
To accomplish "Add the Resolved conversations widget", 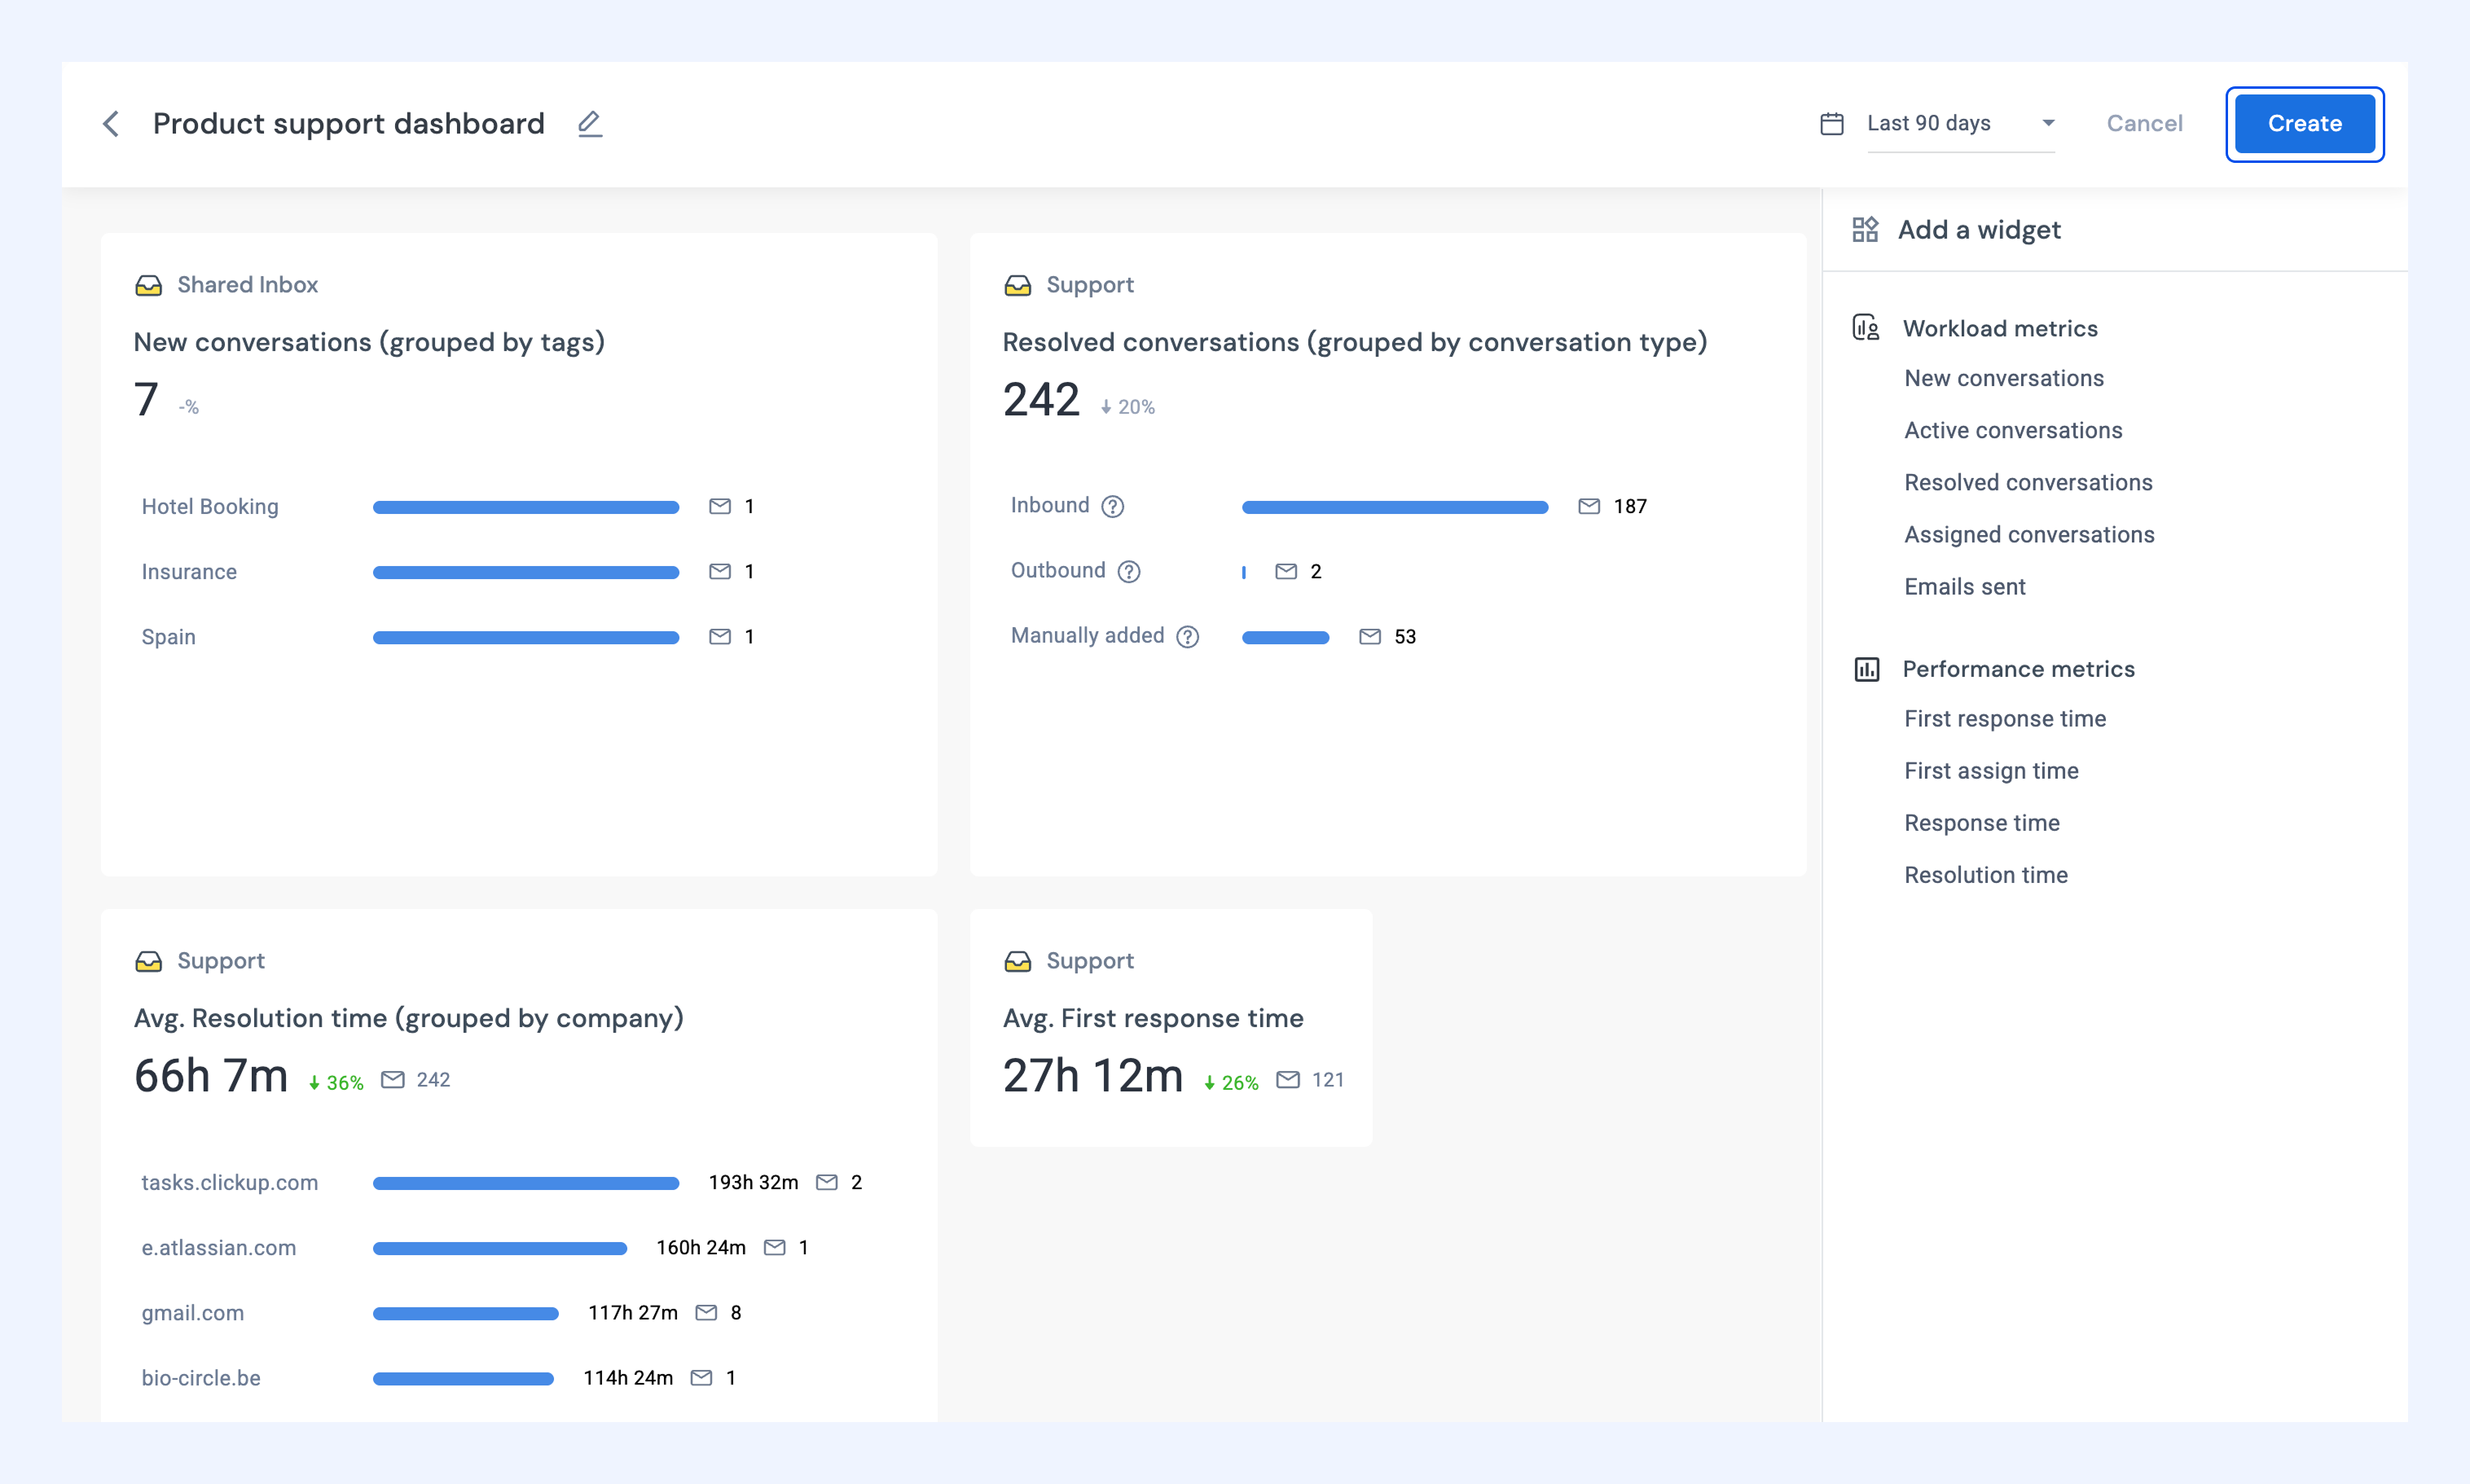I will pos(2028,482).
